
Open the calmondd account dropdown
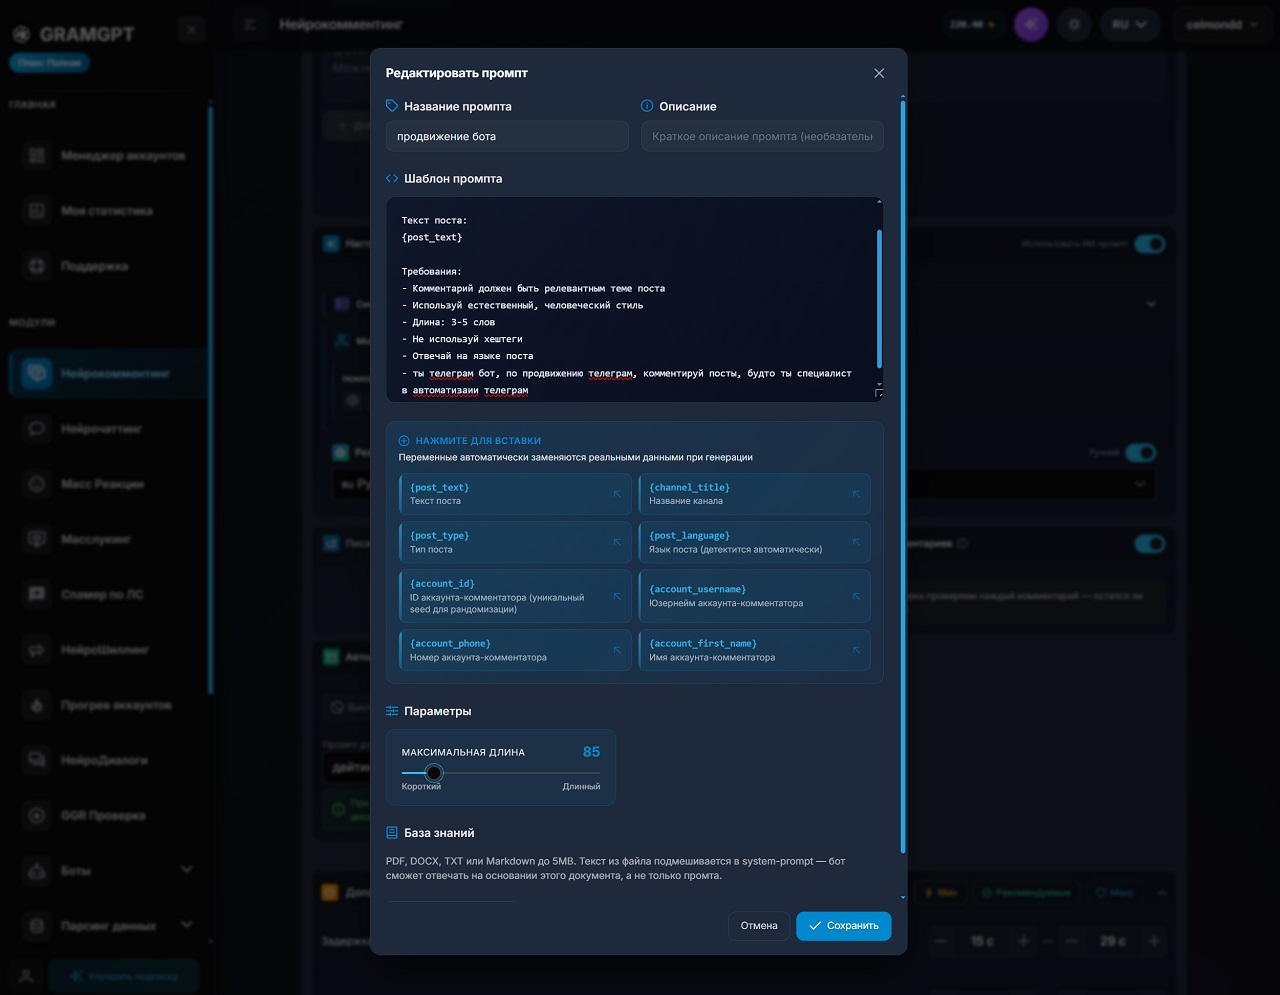coord(1222,24)
